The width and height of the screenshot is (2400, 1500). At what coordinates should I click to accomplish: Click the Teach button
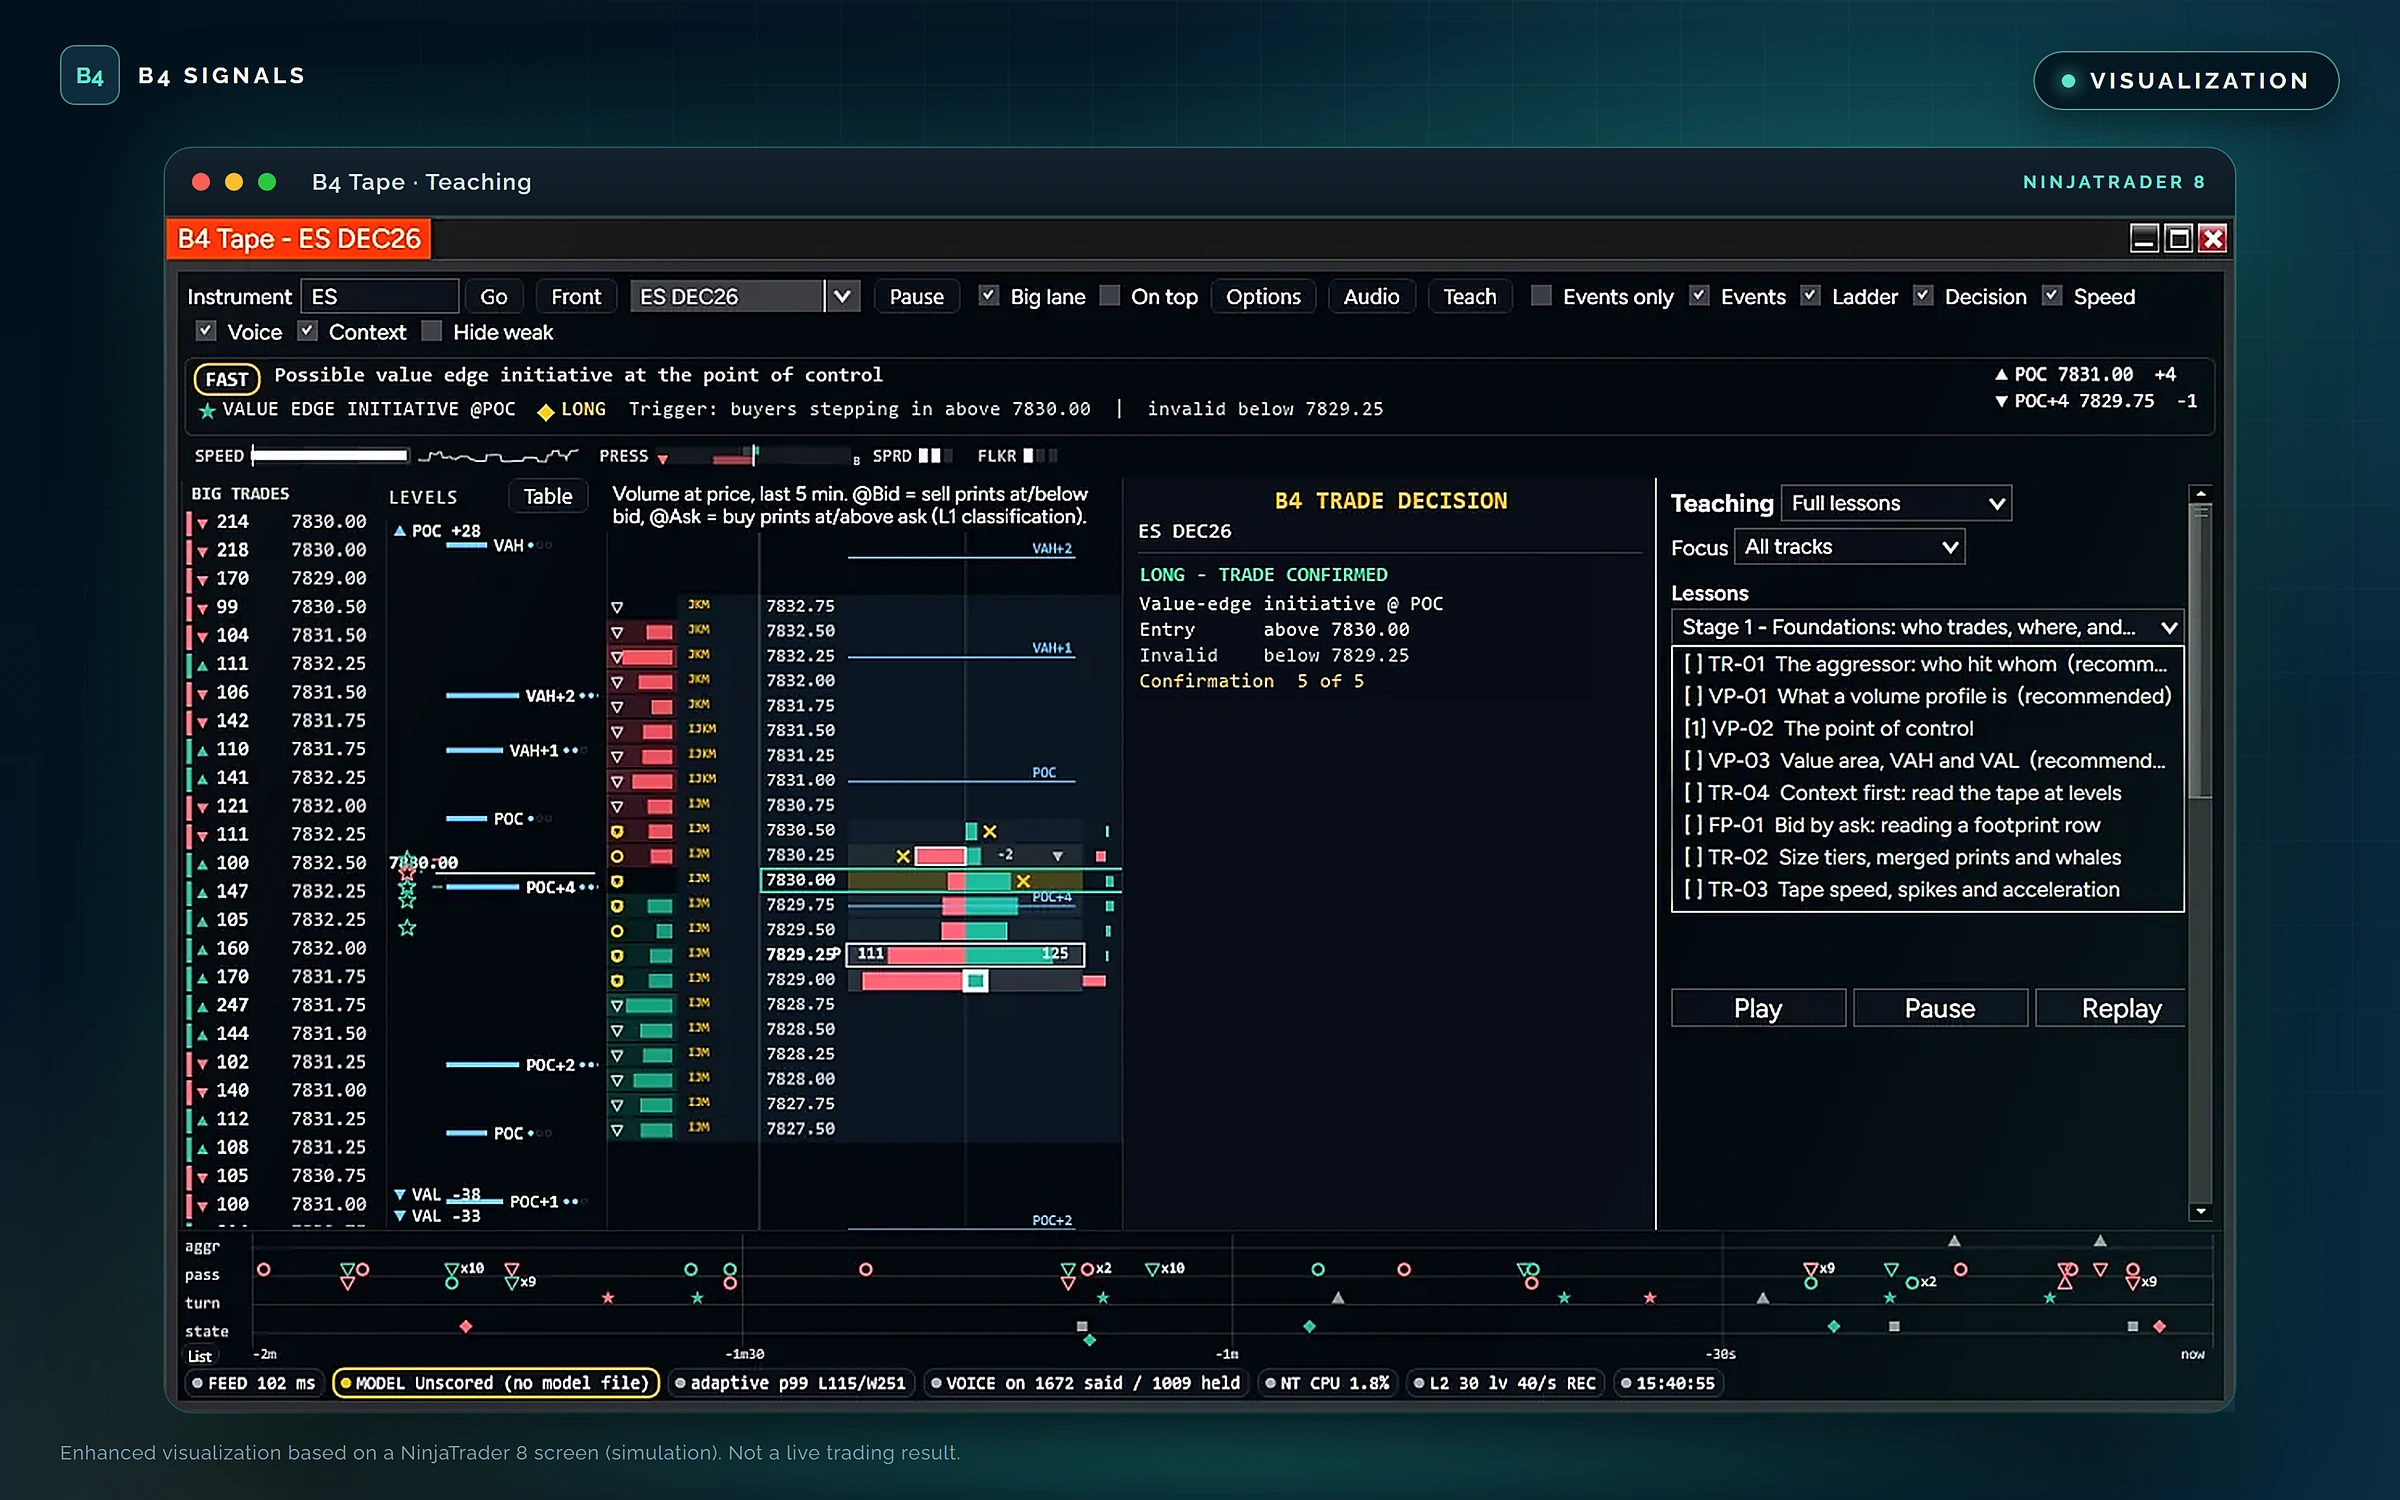(1470, 297)
